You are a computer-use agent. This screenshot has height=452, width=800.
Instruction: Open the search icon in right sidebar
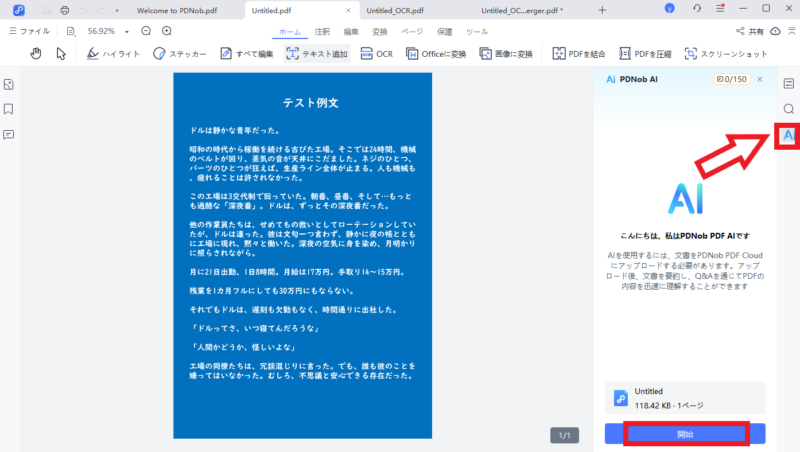788,109
